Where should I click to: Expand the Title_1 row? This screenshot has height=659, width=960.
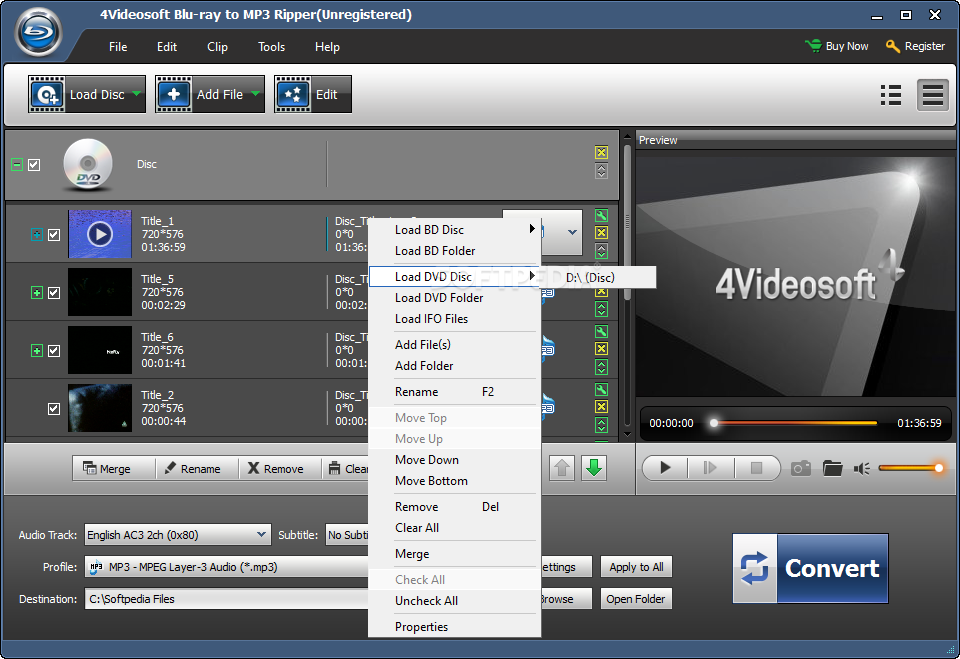37,235
